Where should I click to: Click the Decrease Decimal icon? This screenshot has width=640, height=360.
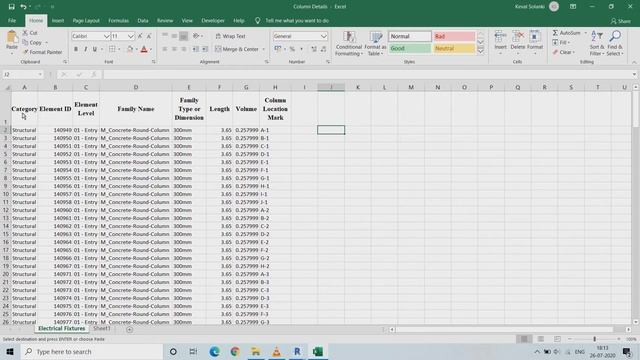click(x=323, y=49)
